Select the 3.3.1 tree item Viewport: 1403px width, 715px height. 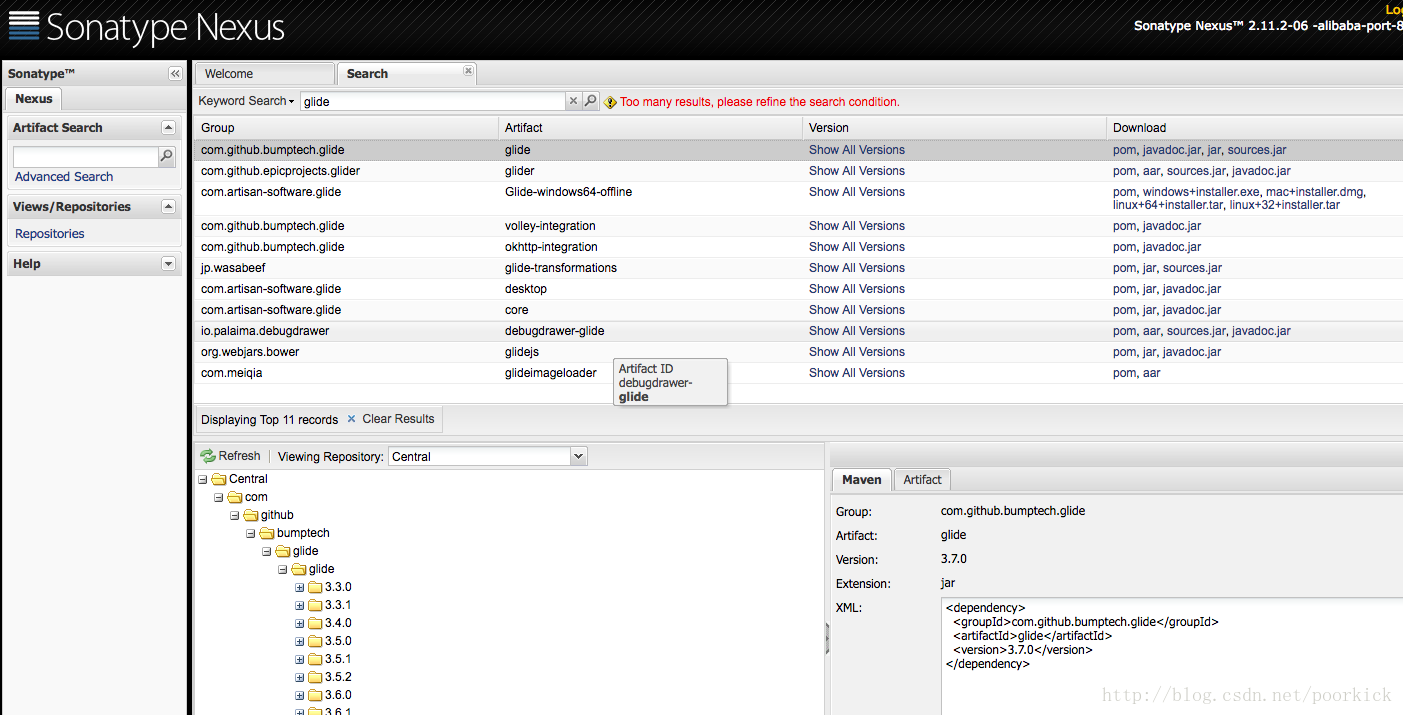(x=338, y=605)
